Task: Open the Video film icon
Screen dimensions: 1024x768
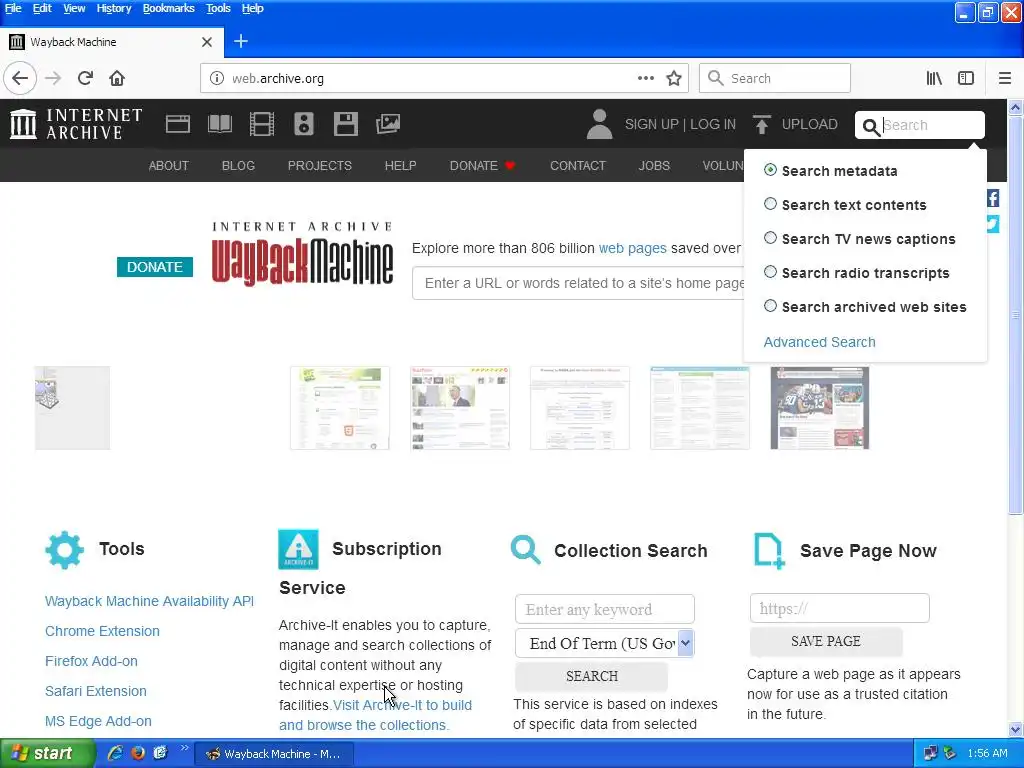Action: (x=262, y=124)
